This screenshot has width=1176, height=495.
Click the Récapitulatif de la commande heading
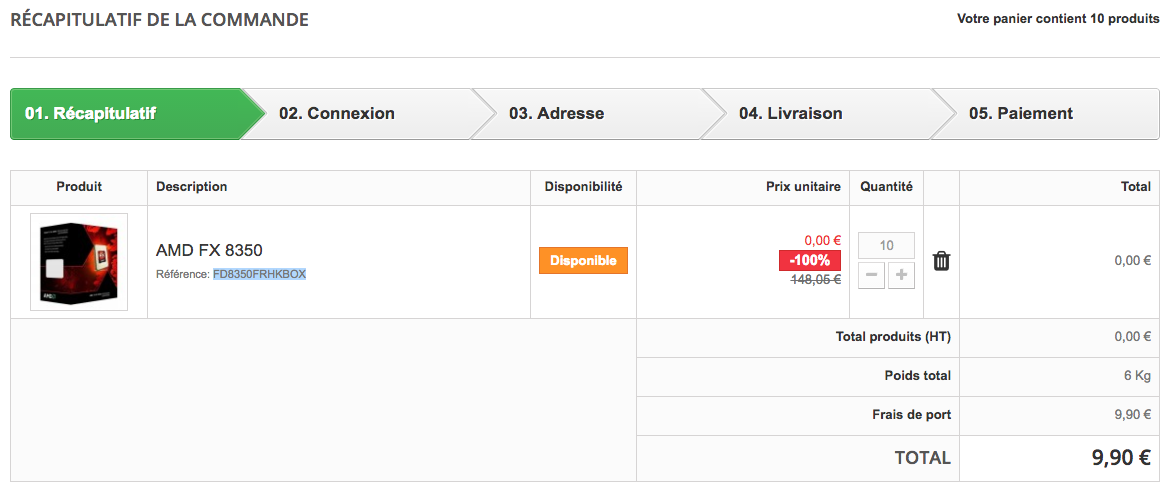160,20
